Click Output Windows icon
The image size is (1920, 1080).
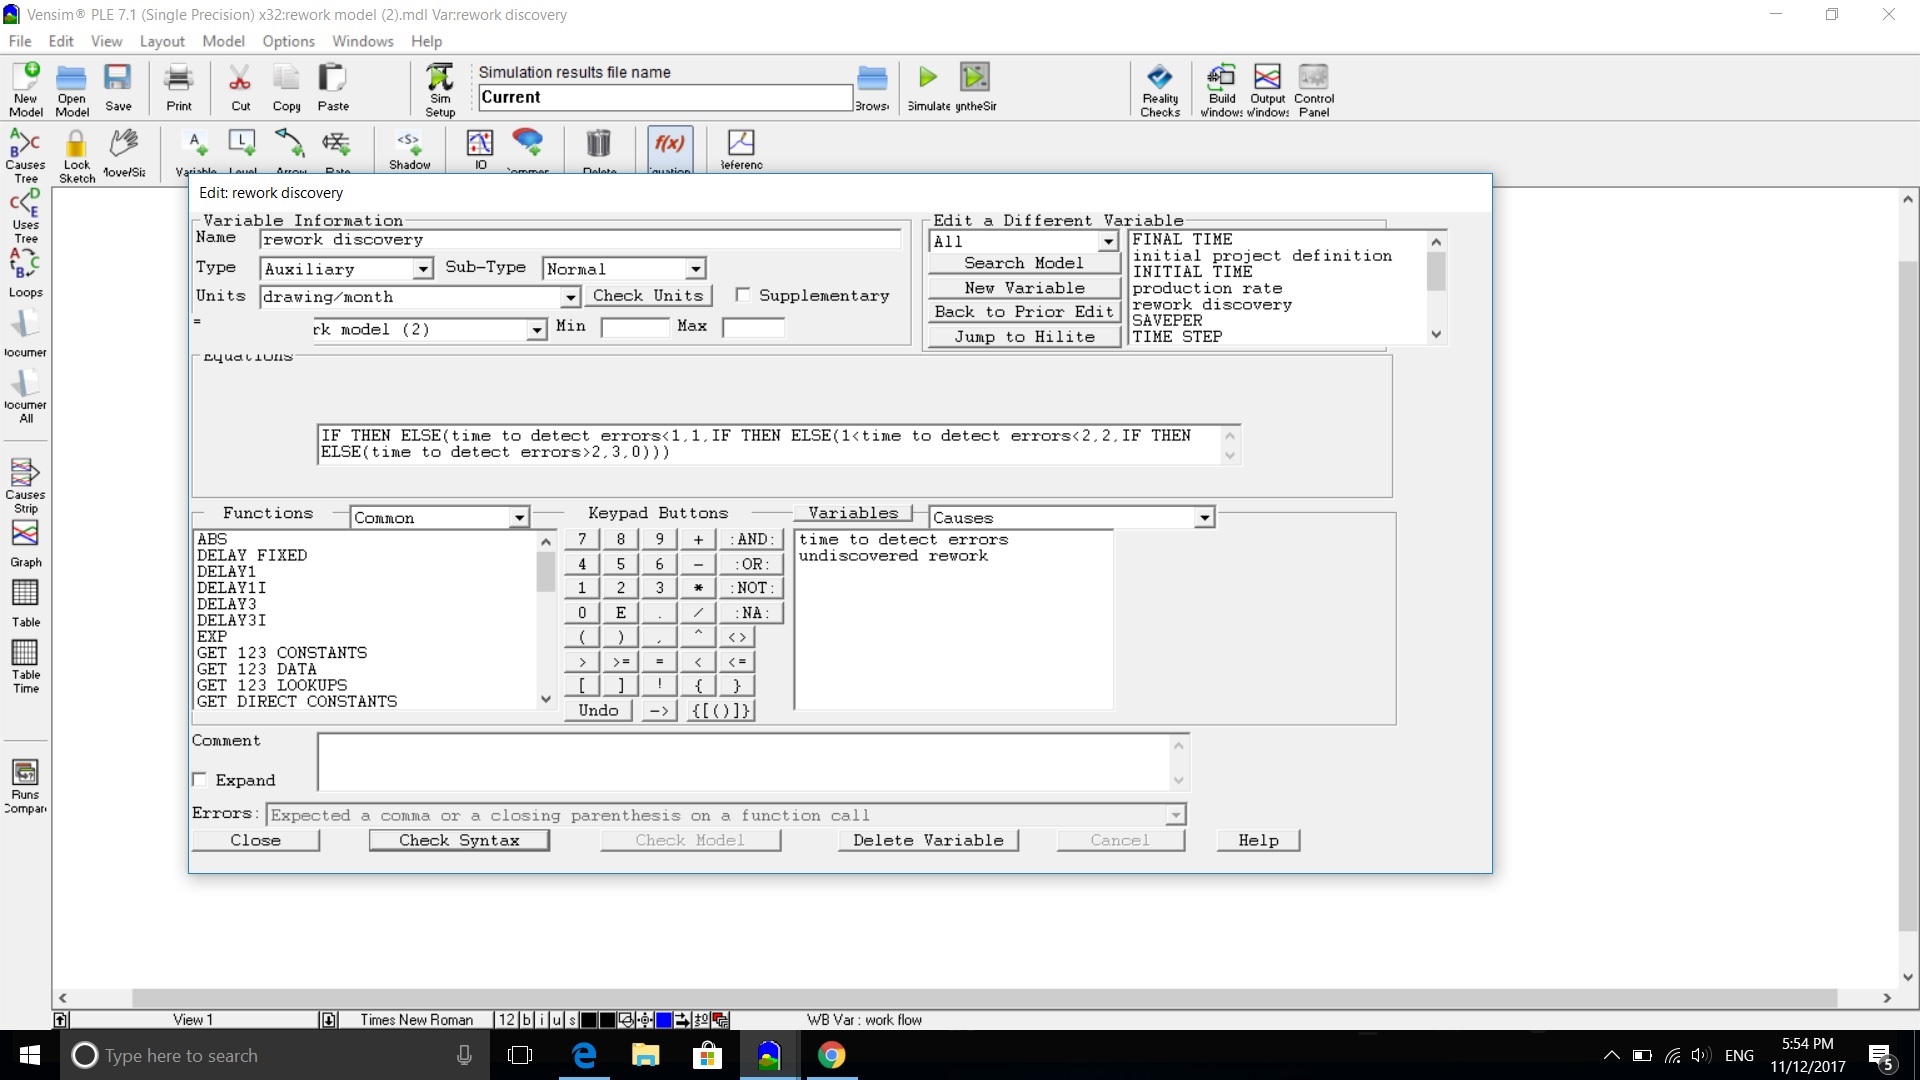[x=1267, y=89]
